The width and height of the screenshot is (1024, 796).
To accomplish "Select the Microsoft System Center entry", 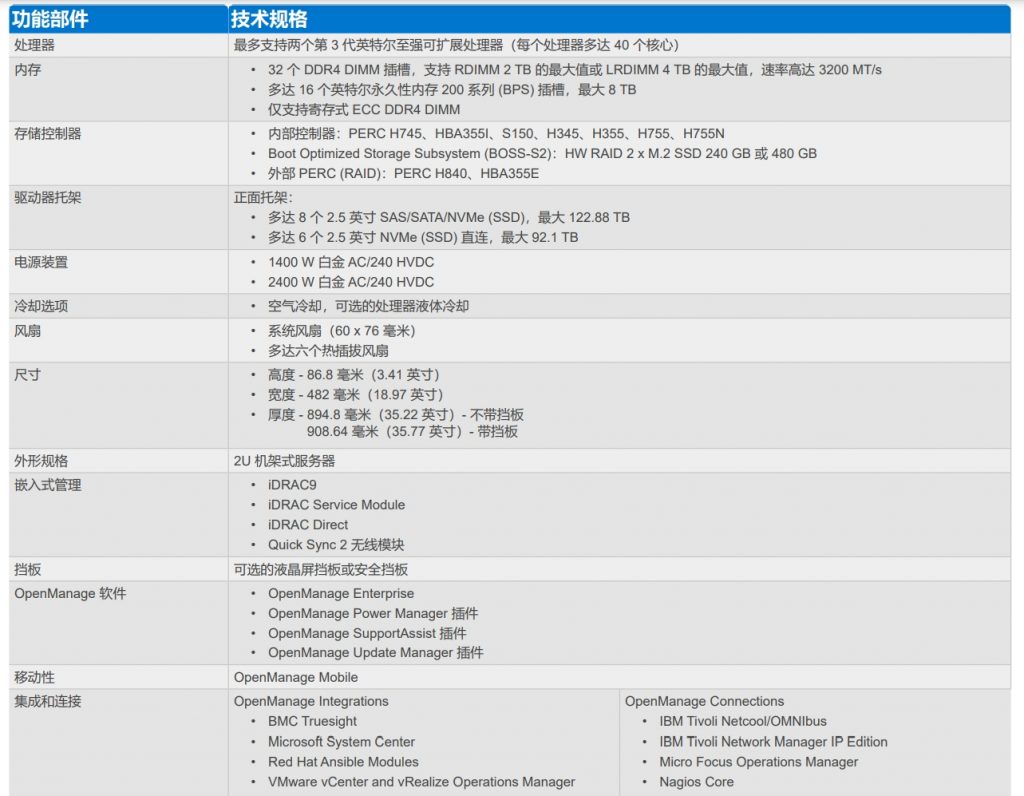I will [x=342, y=742].
